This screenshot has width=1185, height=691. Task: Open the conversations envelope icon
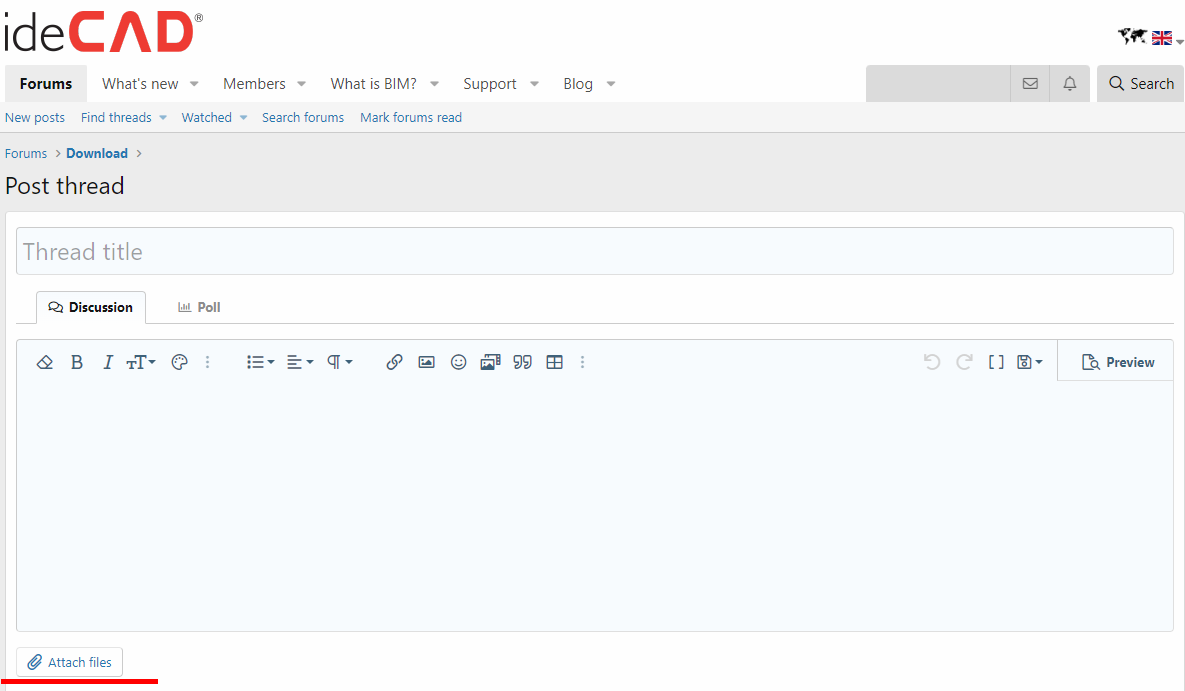tap(1030, 84)
